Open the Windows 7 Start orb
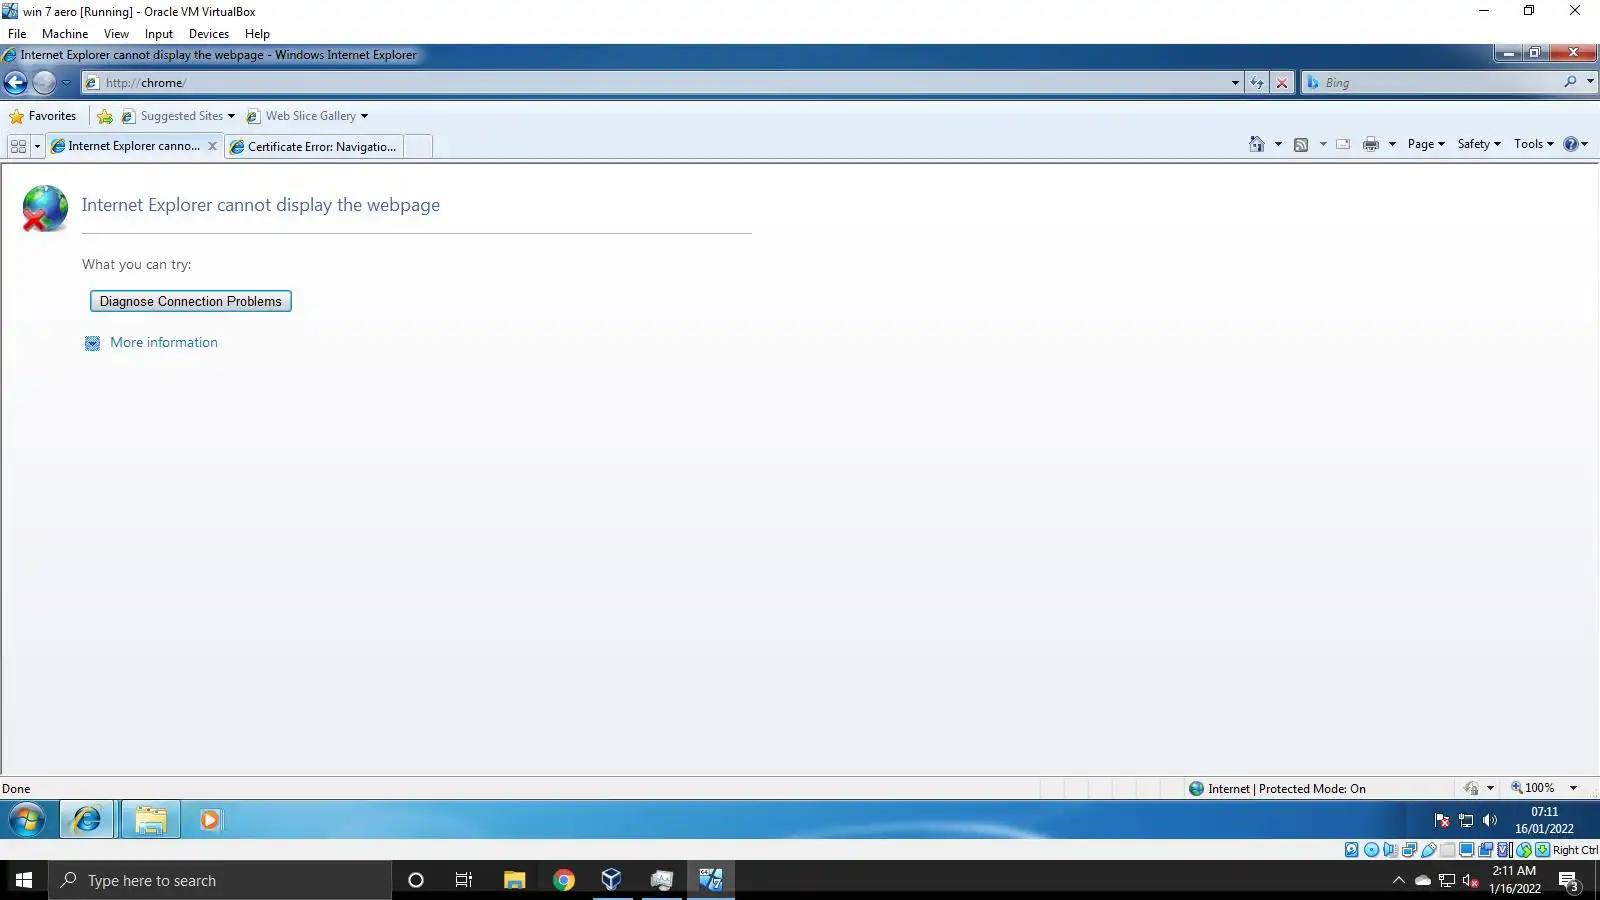 27,821
